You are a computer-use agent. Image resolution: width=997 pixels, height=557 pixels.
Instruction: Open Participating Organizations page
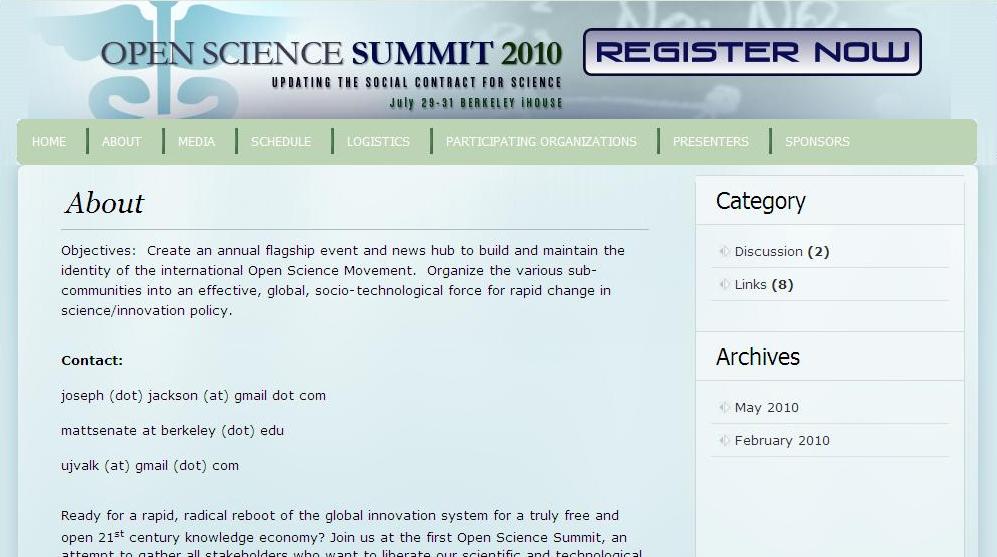coord(541,142)
